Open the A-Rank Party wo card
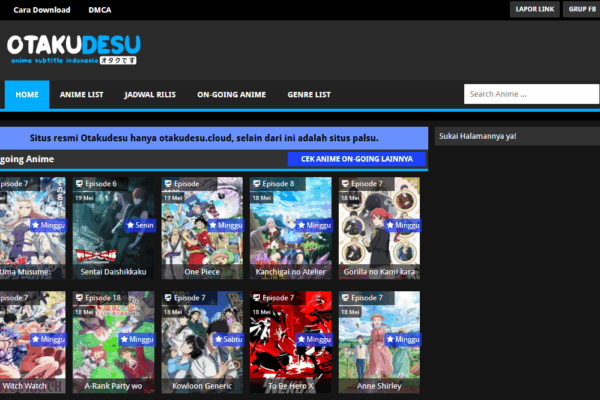 [113, 342]
